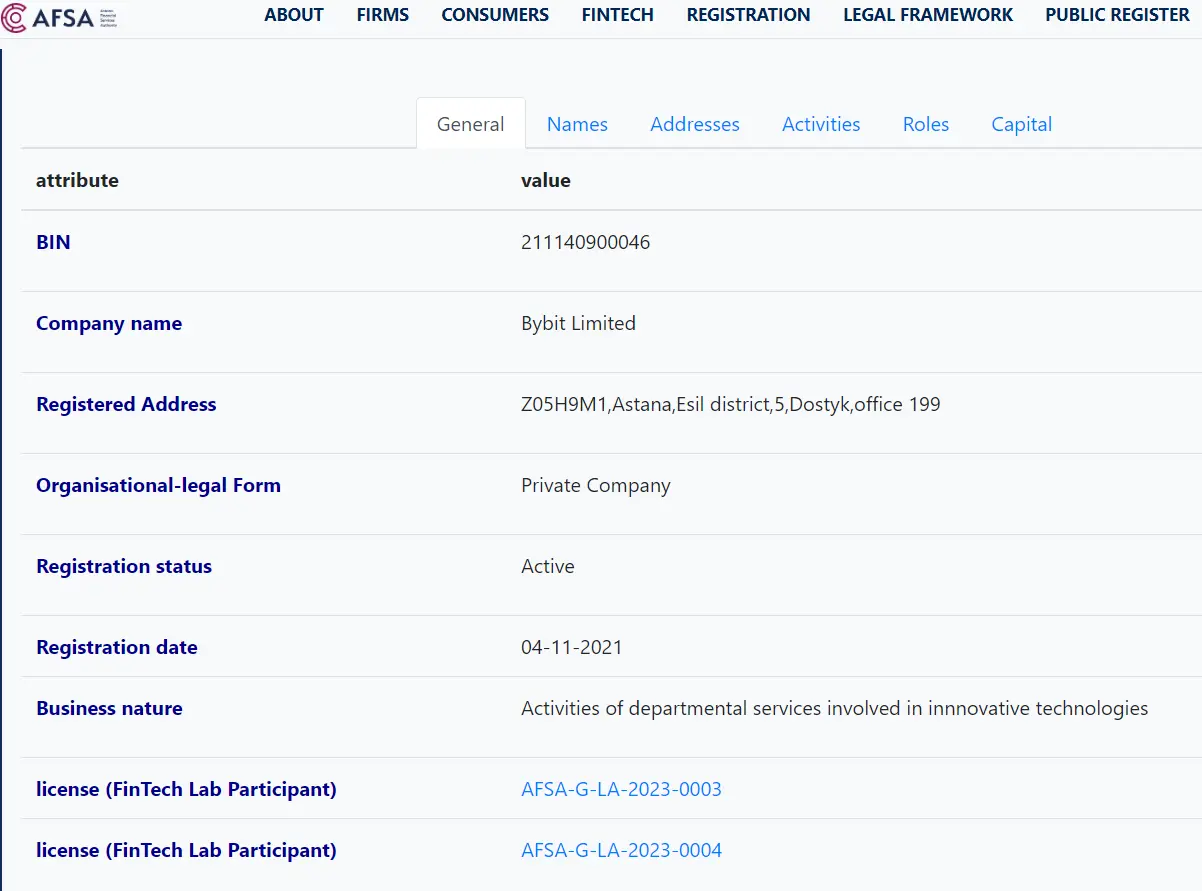
Task: Open the PUBLIC REGISTER menu
Action: [1118, 15]
